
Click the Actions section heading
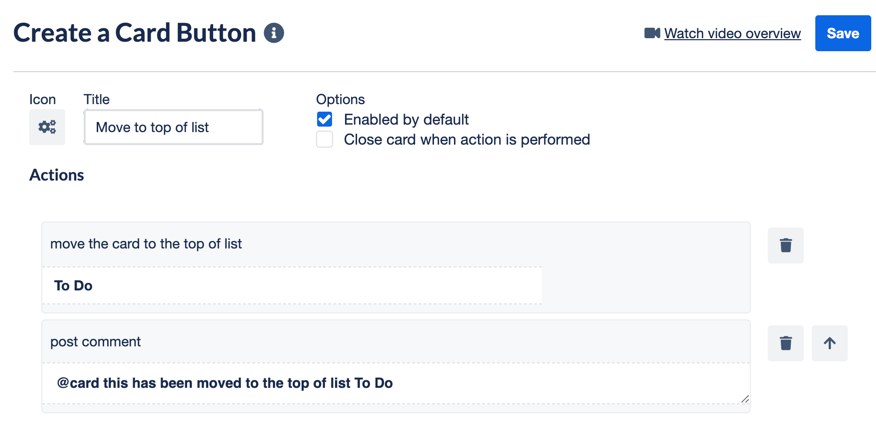click(56, 175)
